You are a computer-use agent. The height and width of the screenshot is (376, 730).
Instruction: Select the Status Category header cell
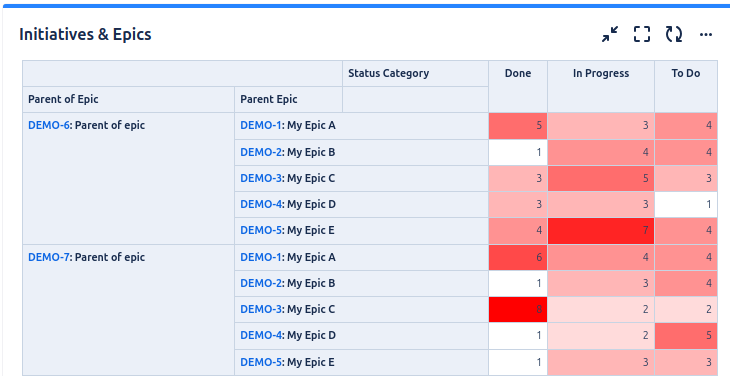(415, 73)
